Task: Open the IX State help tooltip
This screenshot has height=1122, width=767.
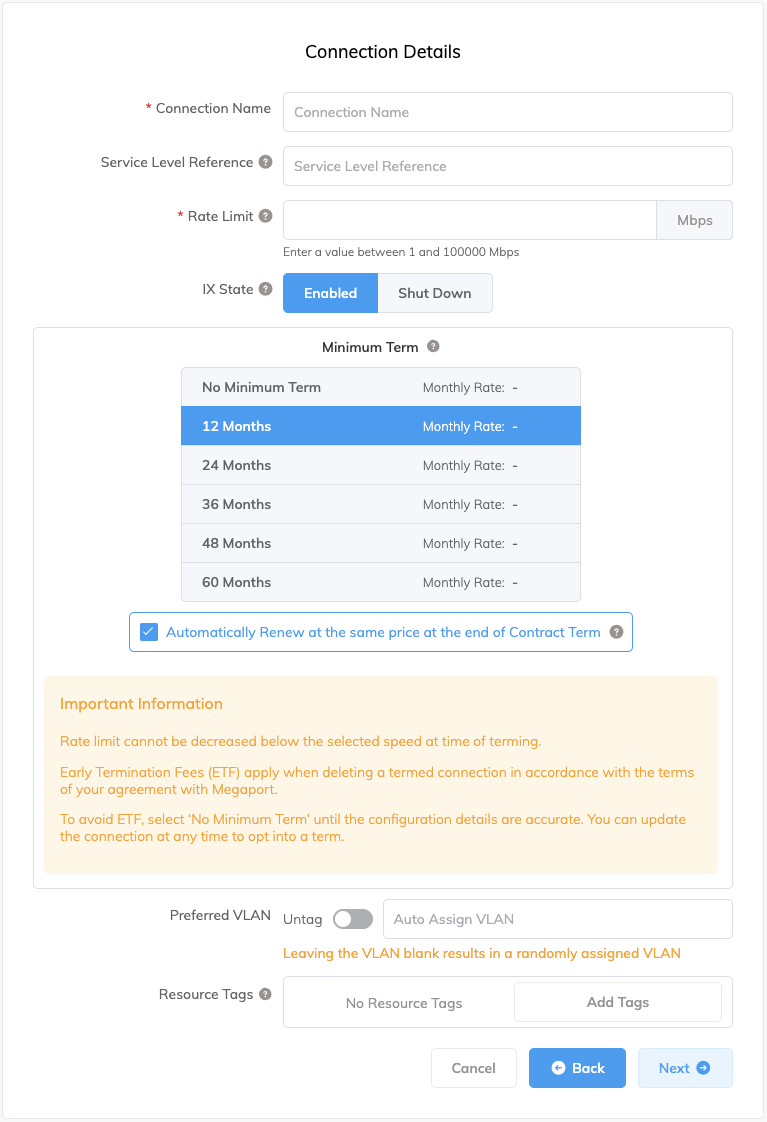Action: pos(265,289)
